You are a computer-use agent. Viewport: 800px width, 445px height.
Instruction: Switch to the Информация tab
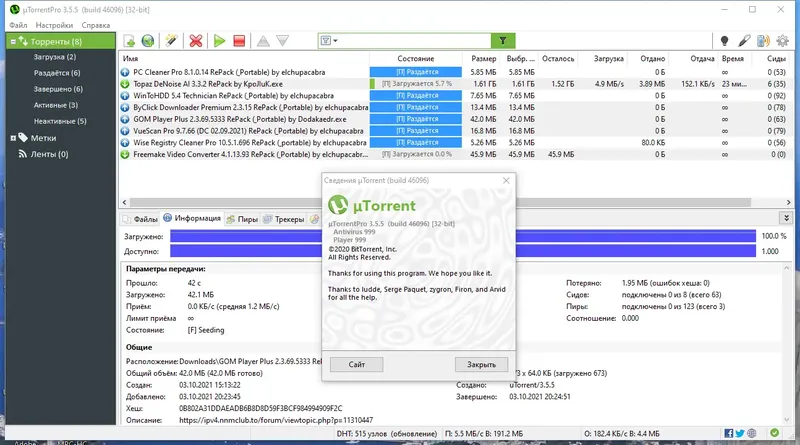pos(192,218)
